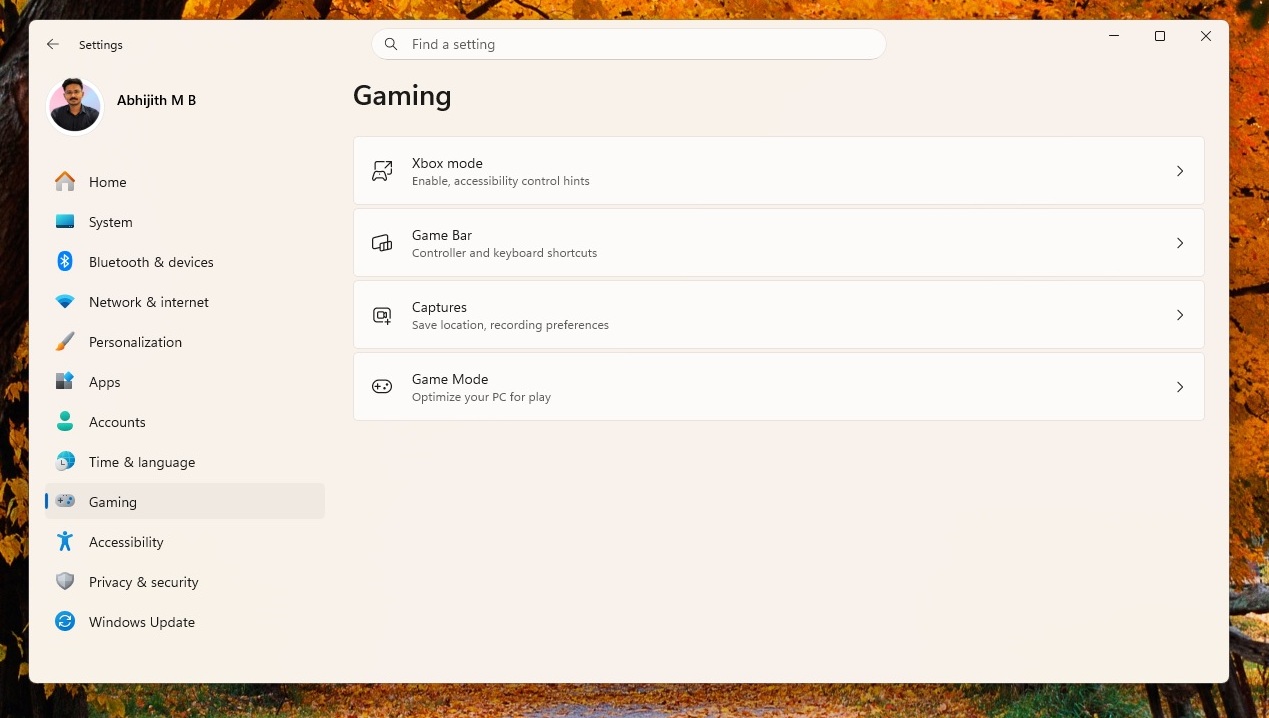Click the user profile picture
The height and width of the screenshot is (718, 1269).
[75, 106]
